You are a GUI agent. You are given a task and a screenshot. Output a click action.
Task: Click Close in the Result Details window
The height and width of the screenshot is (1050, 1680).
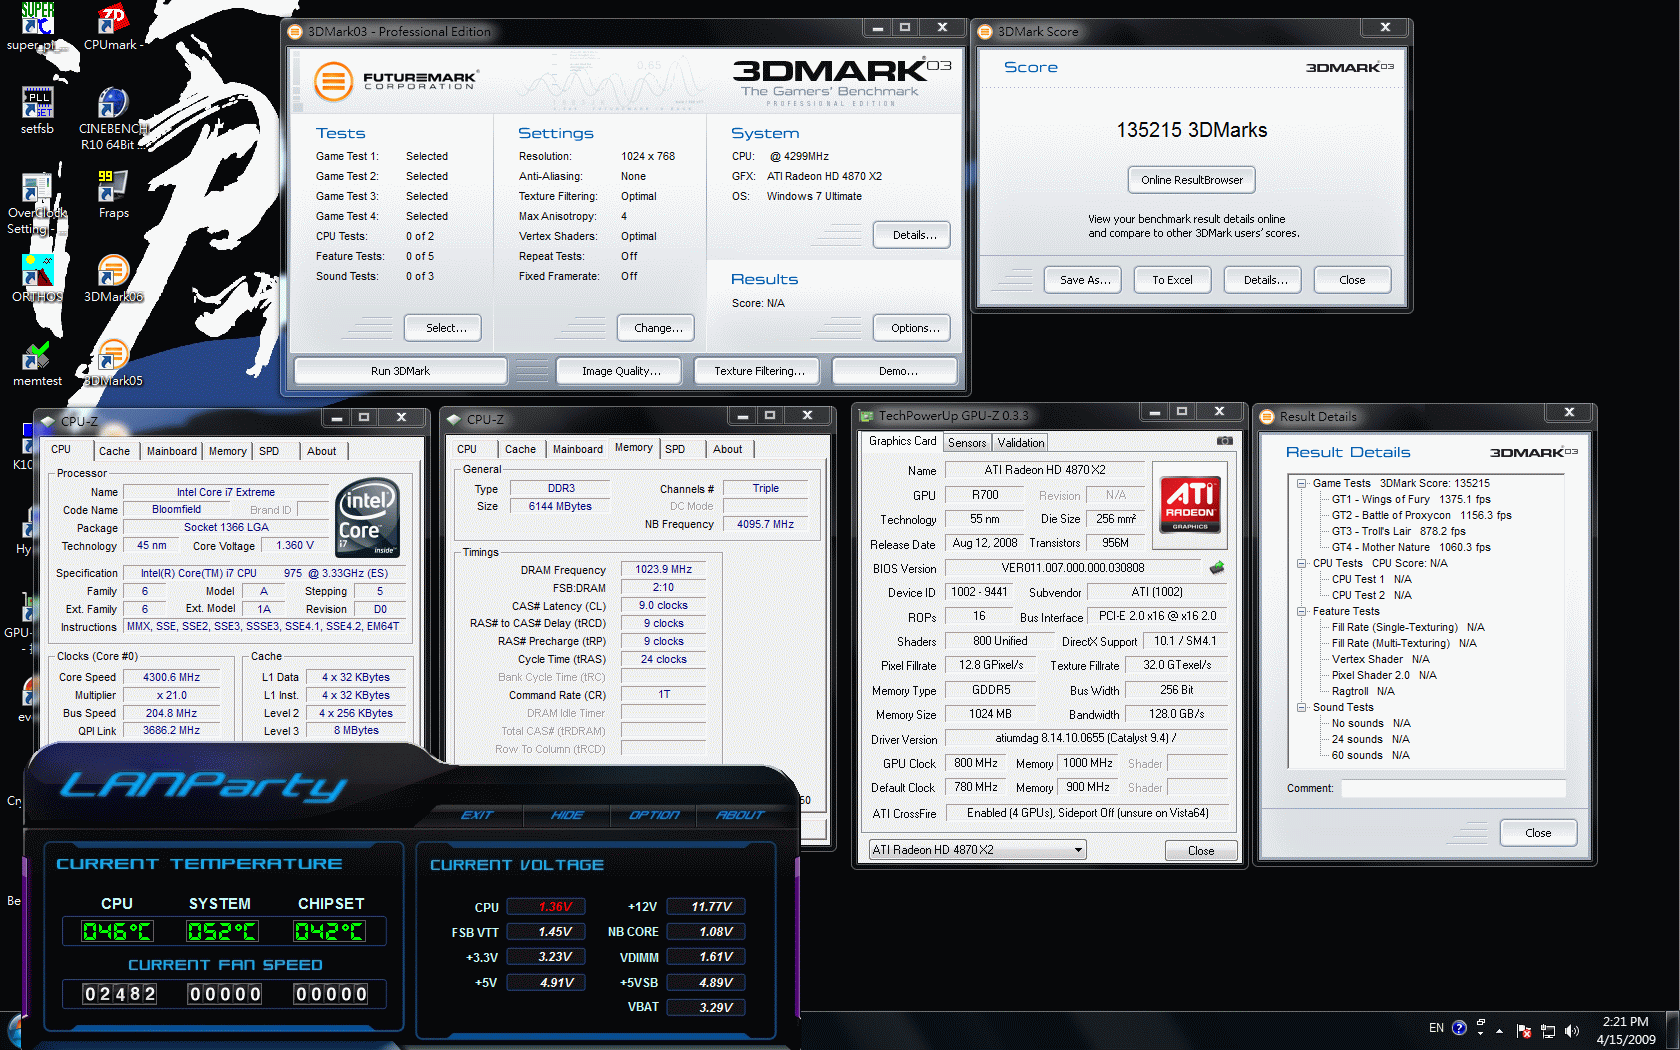tap(1538, 833)
